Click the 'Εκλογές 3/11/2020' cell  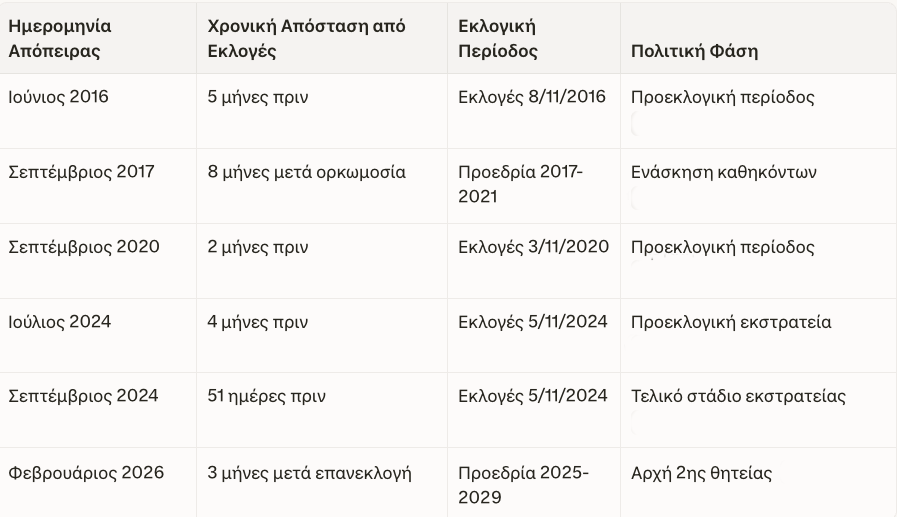click(533, 247)
